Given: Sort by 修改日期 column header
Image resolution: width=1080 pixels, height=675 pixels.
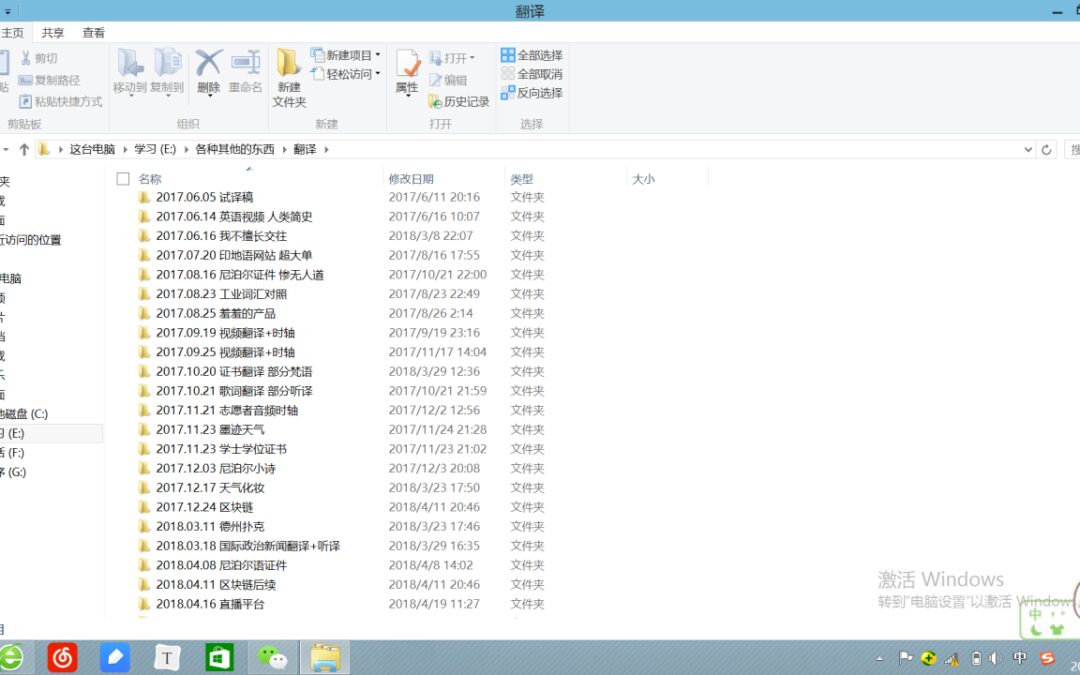Looking at the screenshot, I should pos(411,179).
